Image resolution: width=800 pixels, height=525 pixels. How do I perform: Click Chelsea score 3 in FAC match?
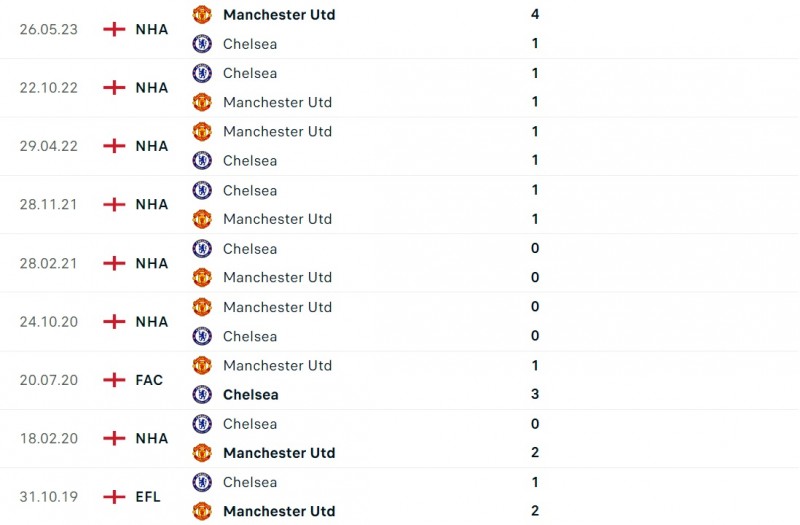(535, 394)
